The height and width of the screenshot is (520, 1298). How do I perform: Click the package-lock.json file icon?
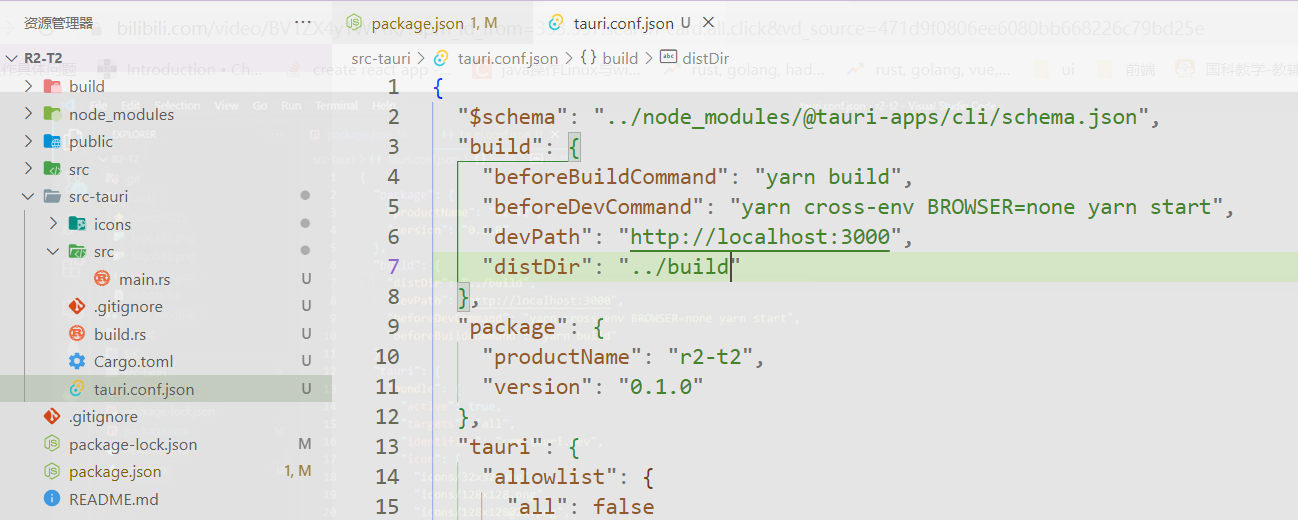[x=52, y=444]
